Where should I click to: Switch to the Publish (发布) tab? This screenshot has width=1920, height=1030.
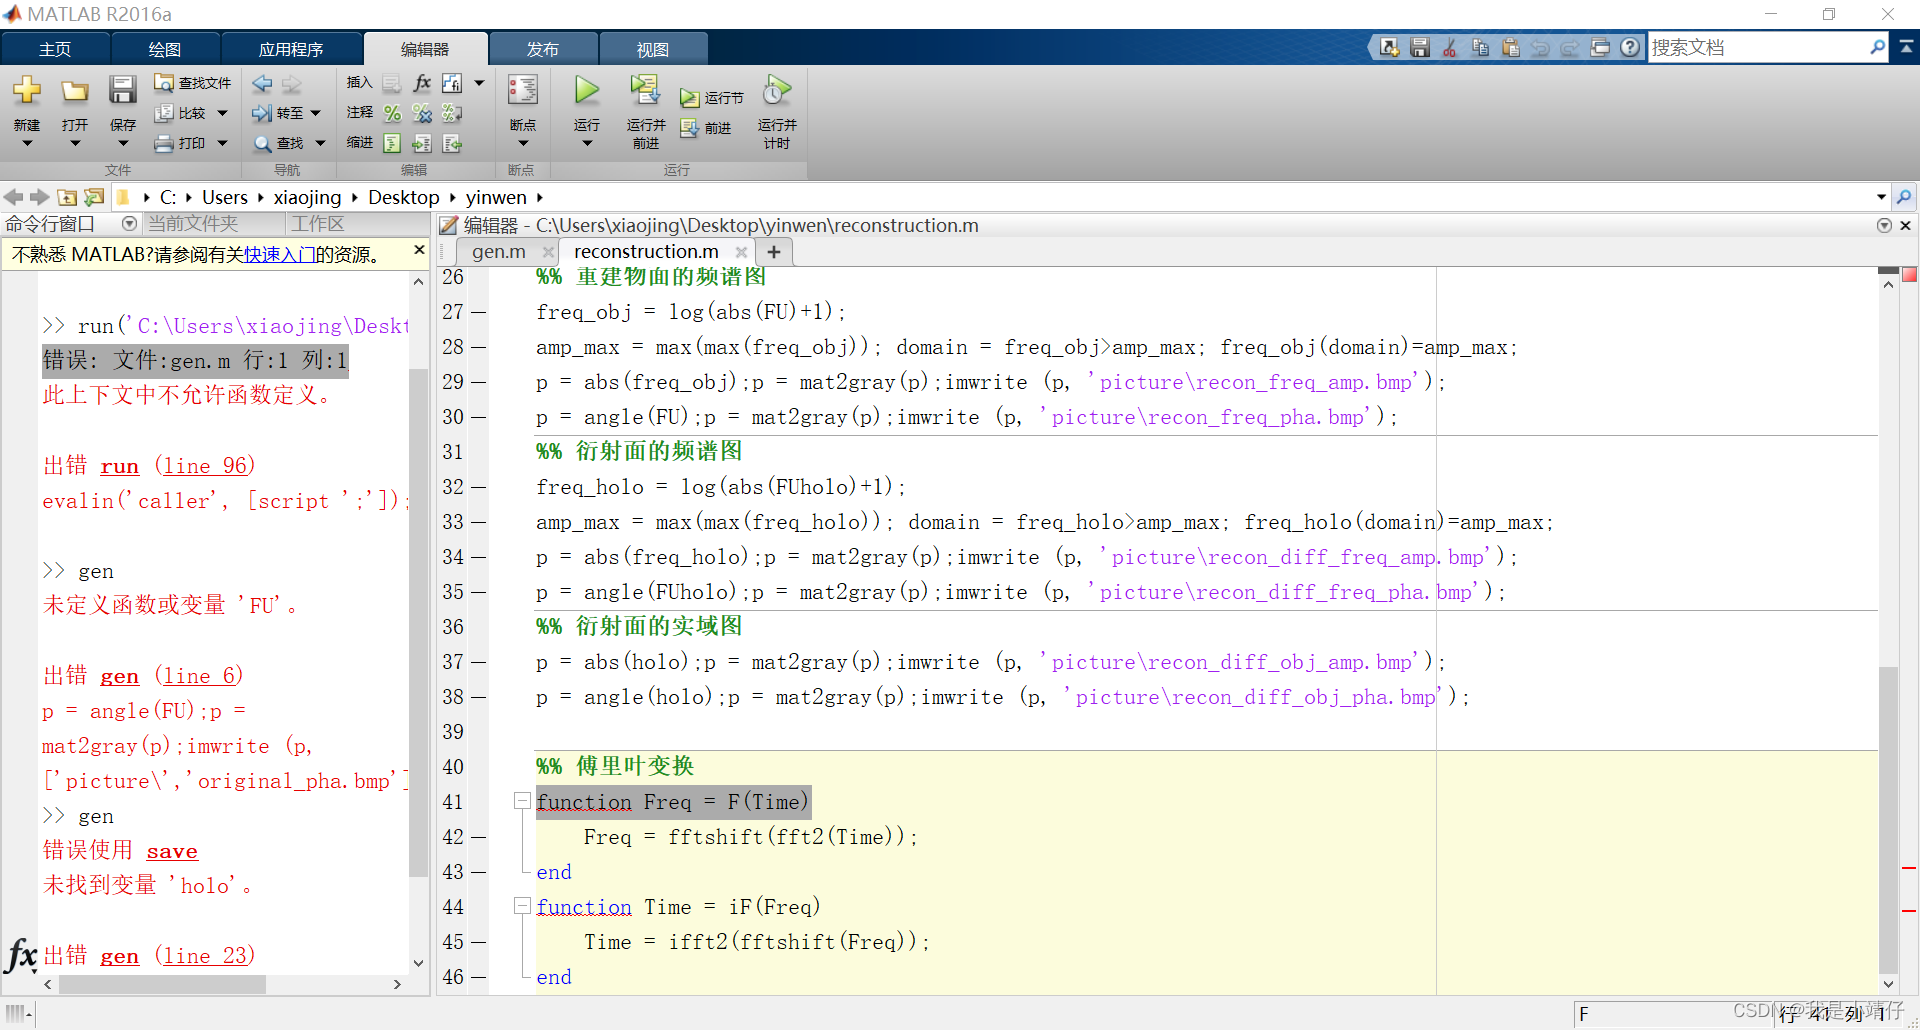tap(543, 49)
